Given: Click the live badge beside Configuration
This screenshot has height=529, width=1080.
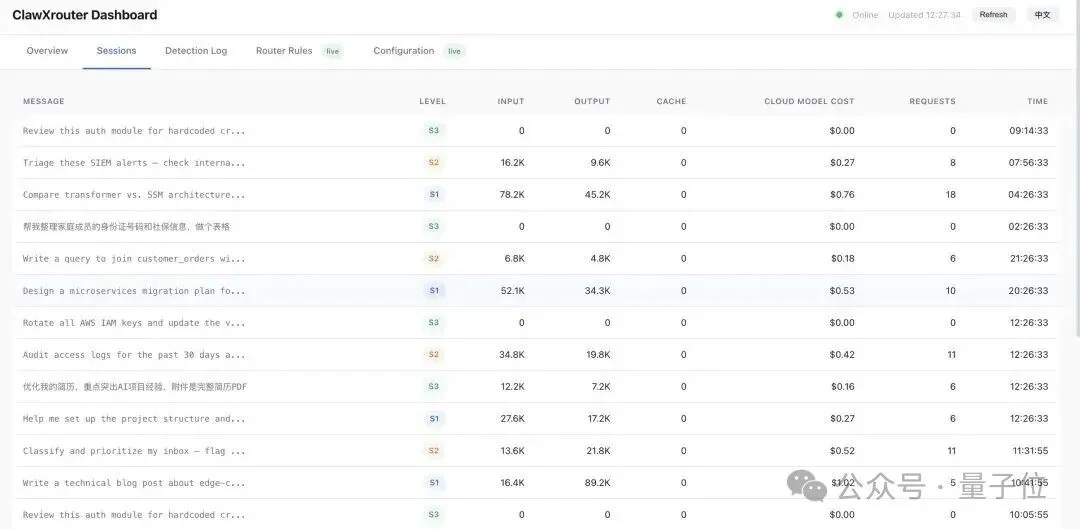Looking at the screenshot, I should (x=454, y=51).
